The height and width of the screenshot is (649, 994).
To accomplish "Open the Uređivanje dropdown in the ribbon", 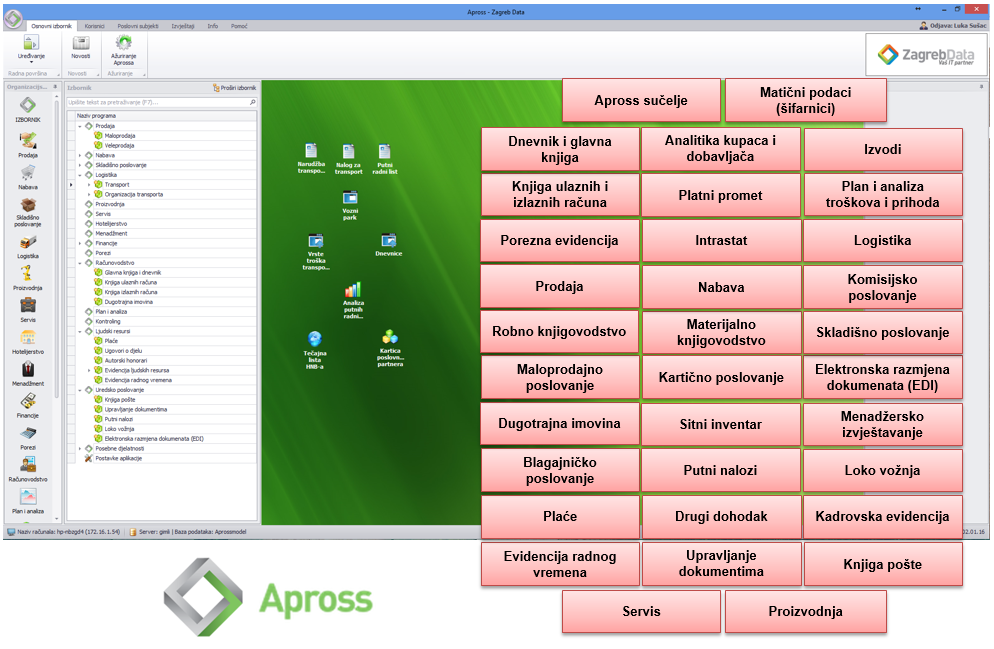I will [x=31, y=48].
